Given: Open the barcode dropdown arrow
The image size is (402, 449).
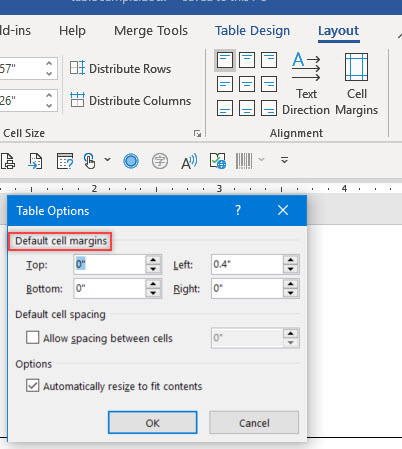Looking at the screenshot, I should [262, 160].
